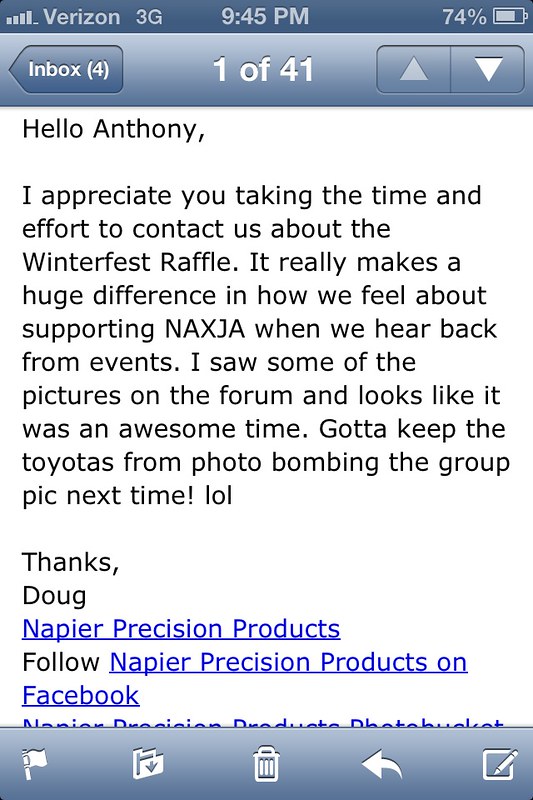
Task: Tap the Hello Anthony greeting line
Action: point(113,129)
